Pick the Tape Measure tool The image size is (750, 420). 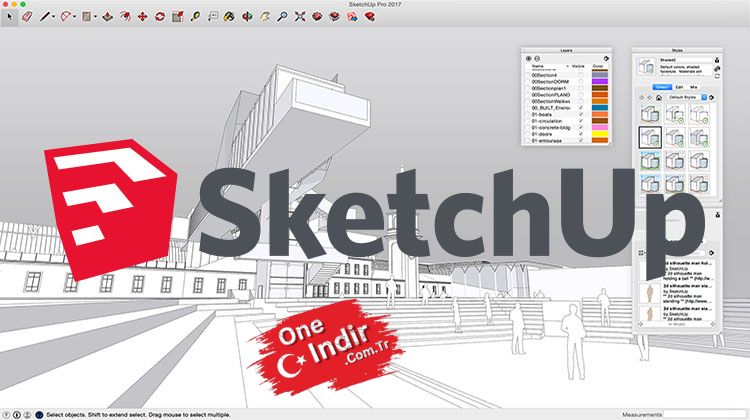click(195, 17)
